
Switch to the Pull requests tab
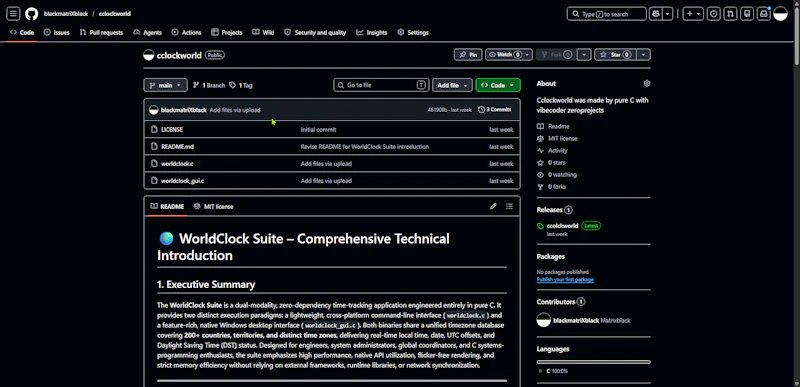101,32
